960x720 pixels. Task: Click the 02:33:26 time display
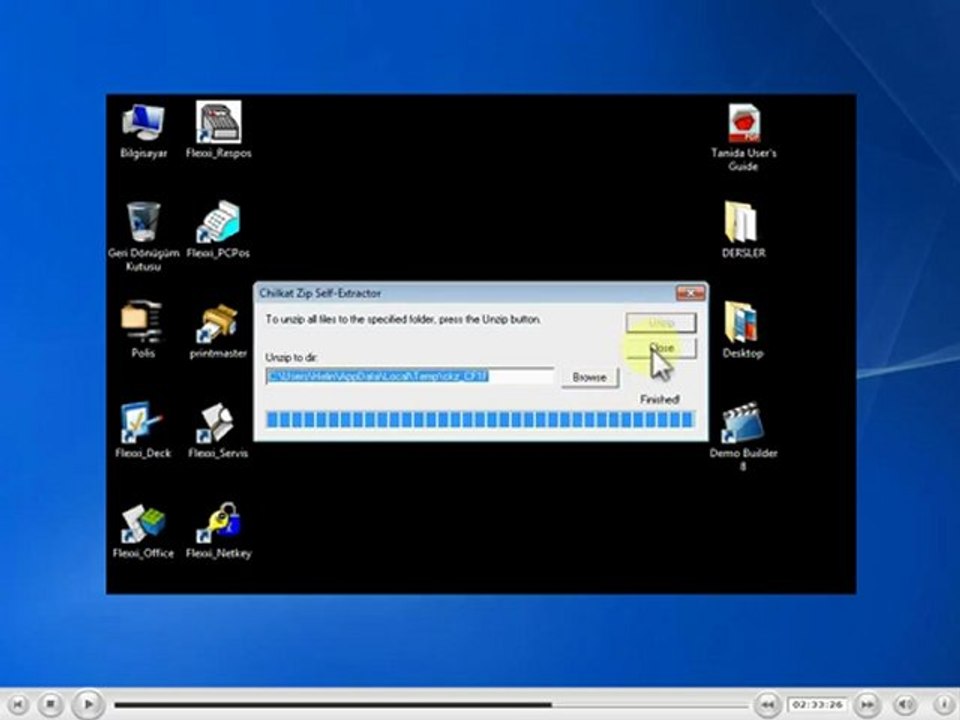(817, 705)
